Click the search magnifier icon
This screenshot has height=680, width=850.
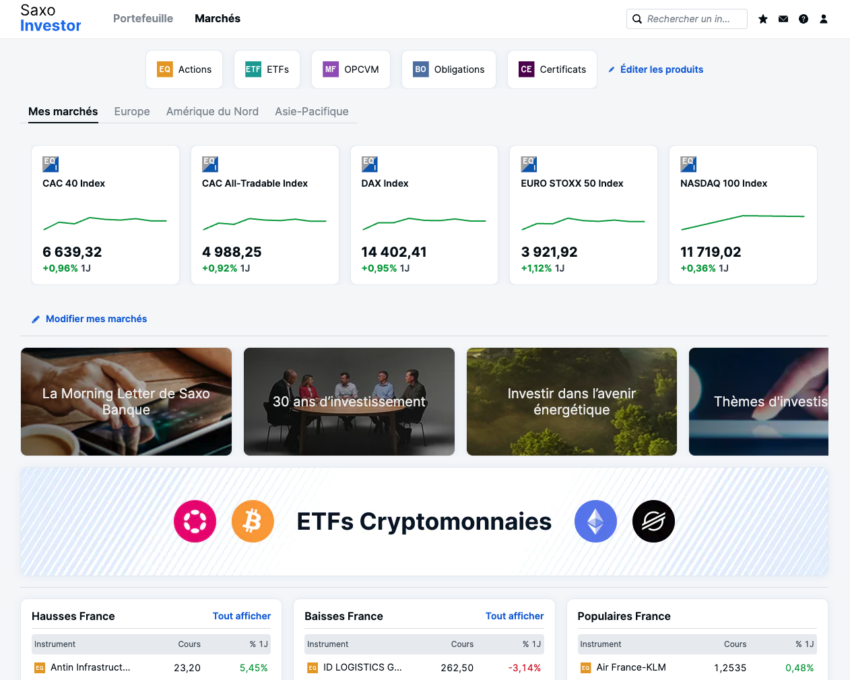(x=636, y=18)
